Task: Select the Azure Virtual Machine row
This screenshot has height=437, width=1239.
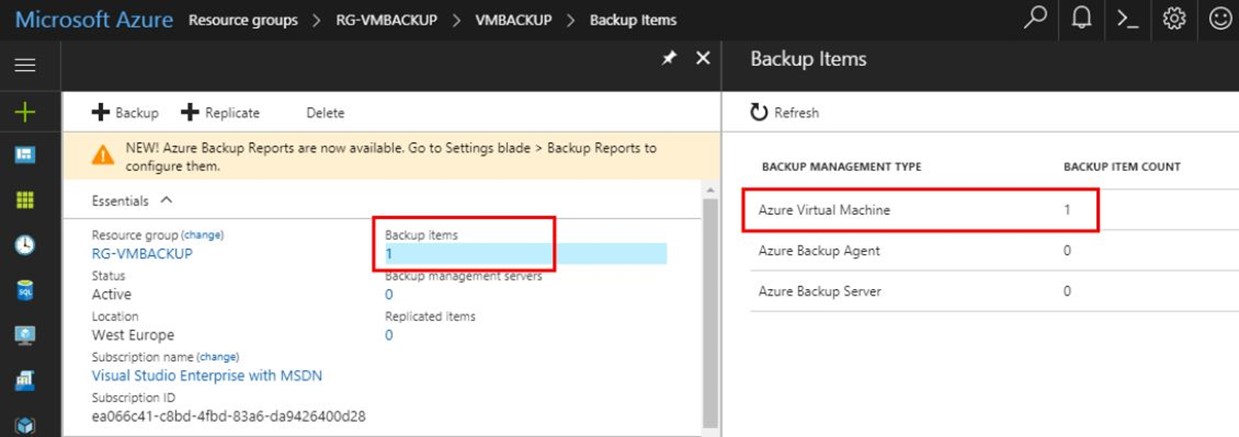Action: pyautogui.click(x=921, y=210)
